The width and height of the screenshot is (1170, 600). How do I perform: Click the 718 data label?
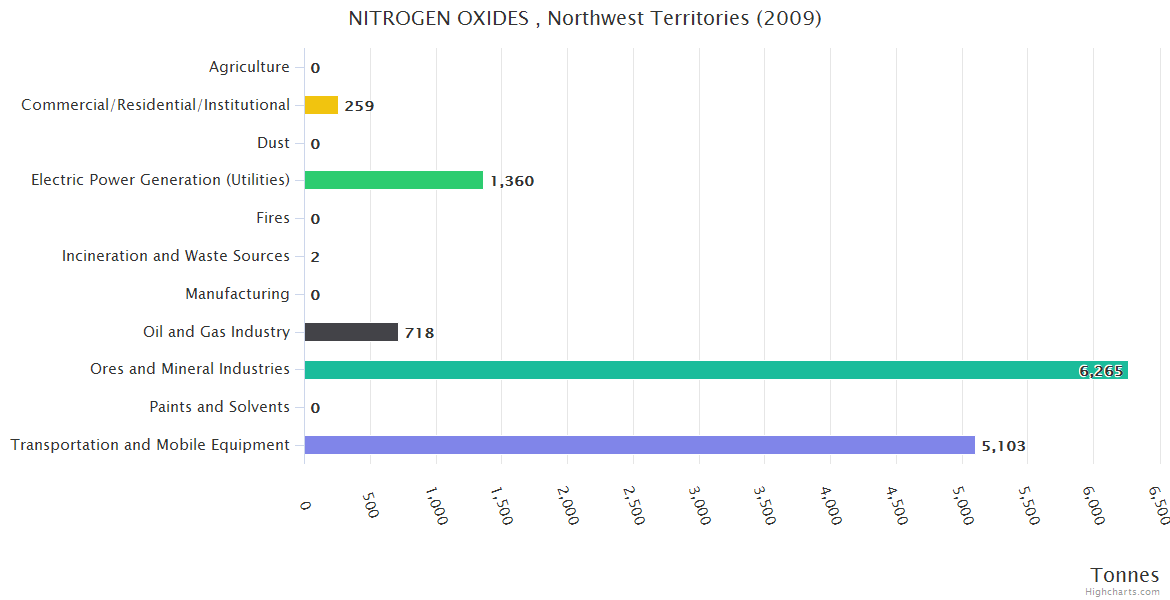click(x=419, y=333)
